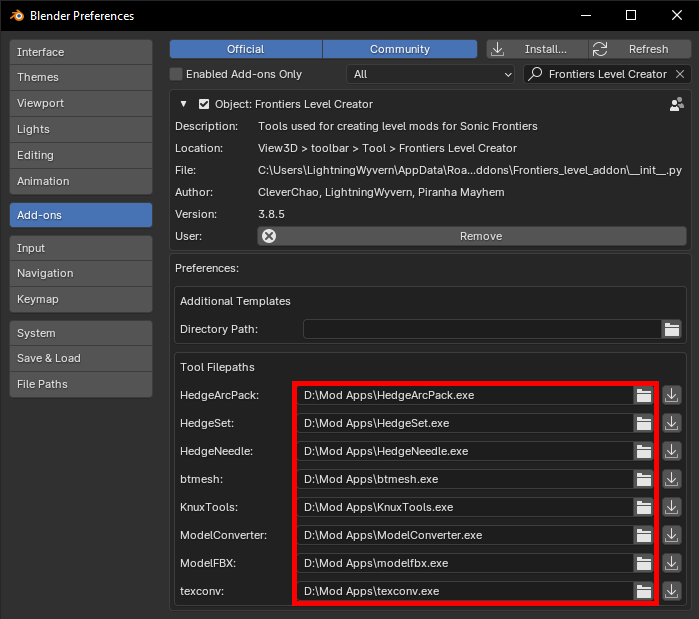Switch to the Viewport preferences tab

click(x=81, y=103)
